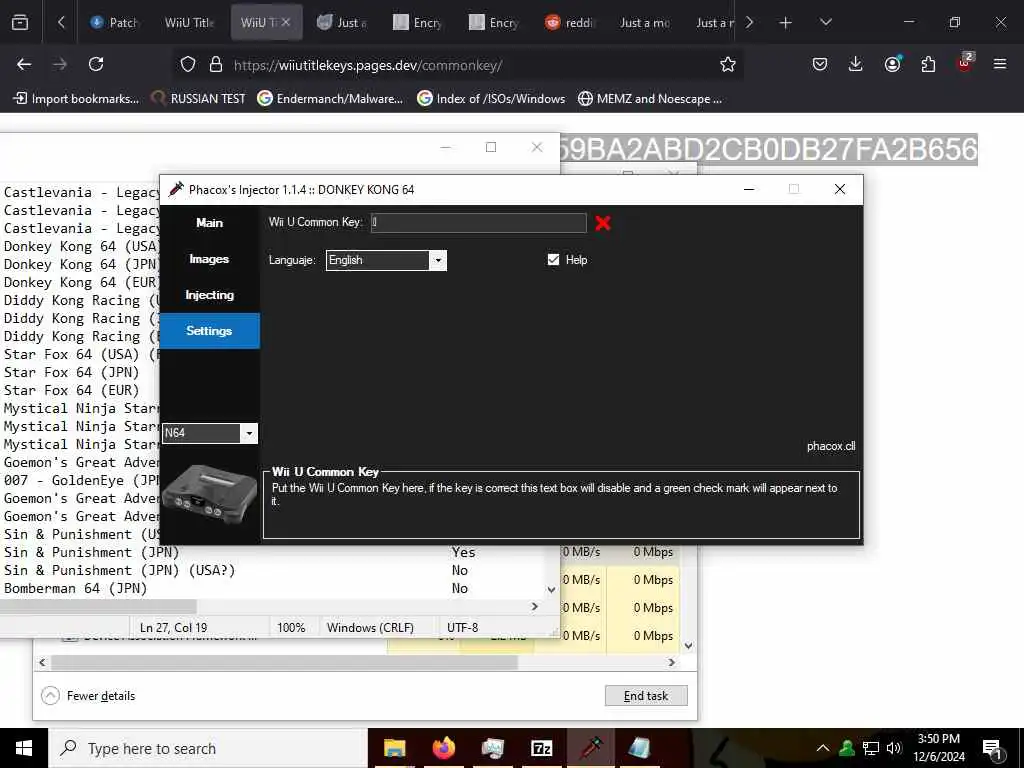Click the Nintendo 64 console image

click(210, 494)
